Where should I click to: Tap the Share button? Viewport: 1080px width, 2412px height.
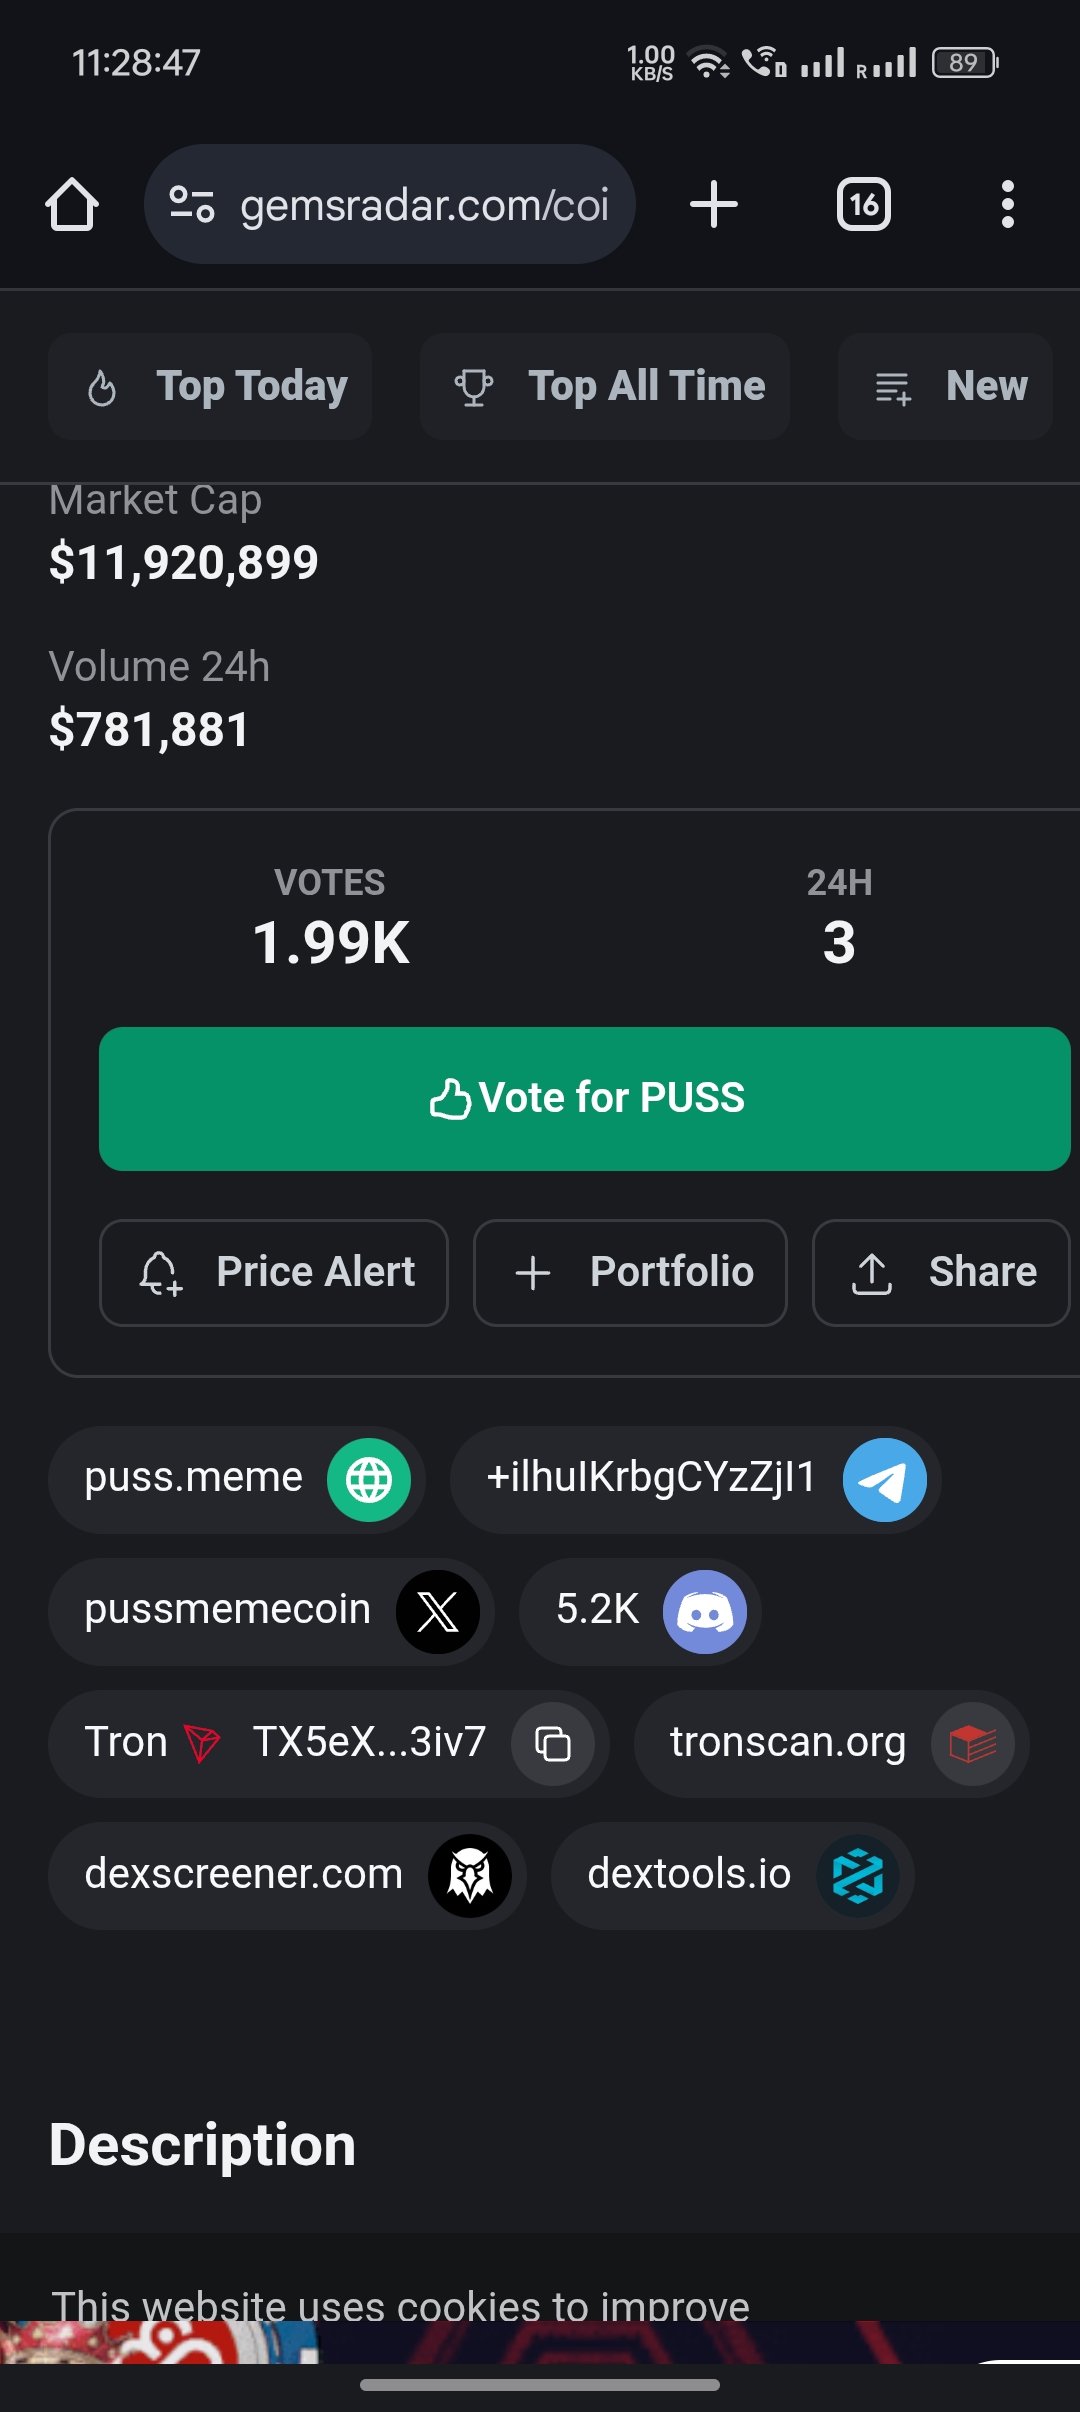pyautogui.click(x=941, y=1273)
